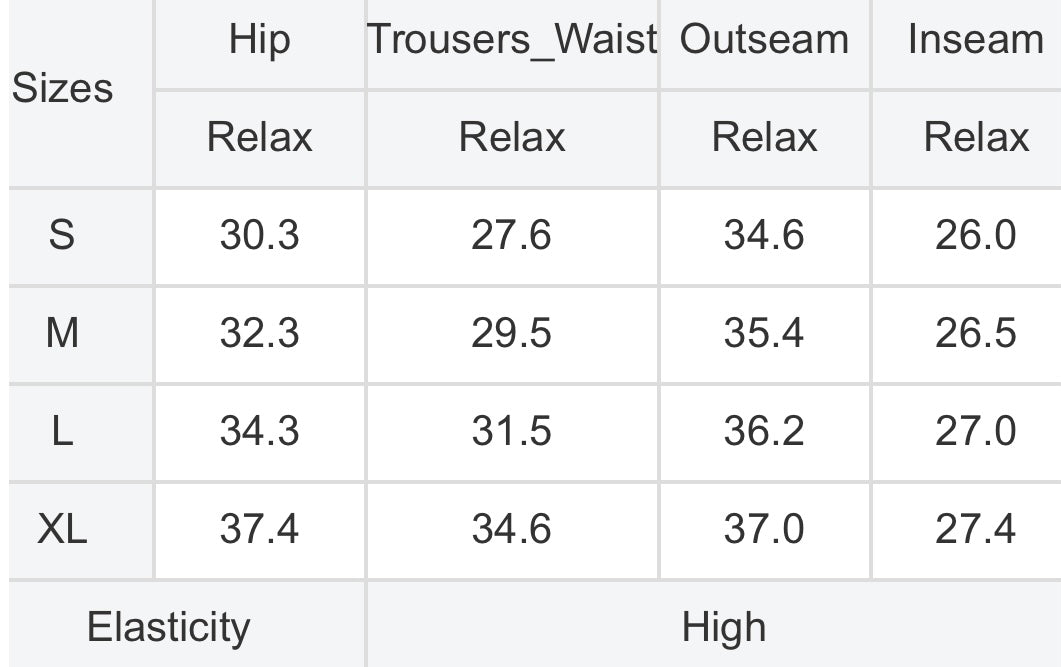Click the size S row label
1061x667 pixels.
tap(62, 235)
